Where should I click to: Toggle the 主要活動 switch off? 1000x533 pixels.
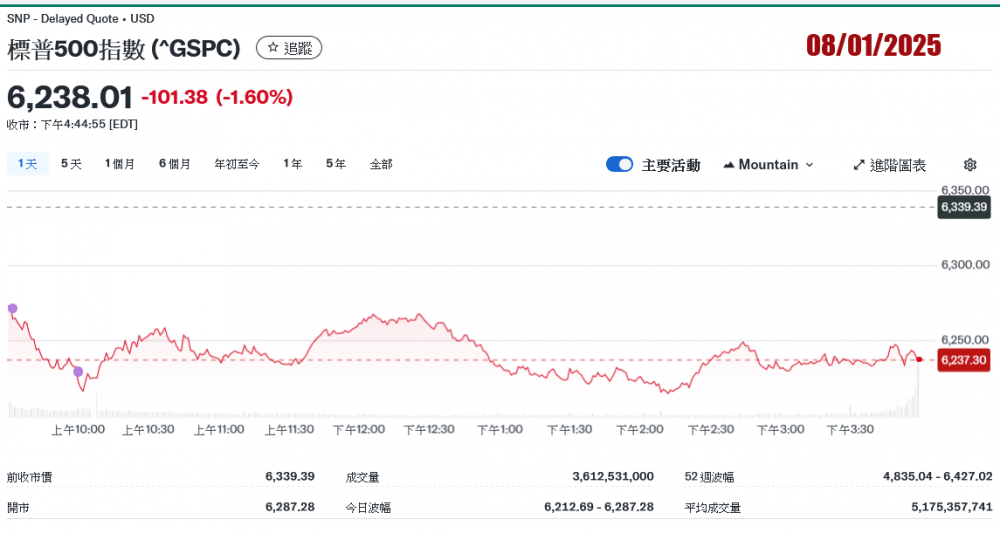coord(619,165)
